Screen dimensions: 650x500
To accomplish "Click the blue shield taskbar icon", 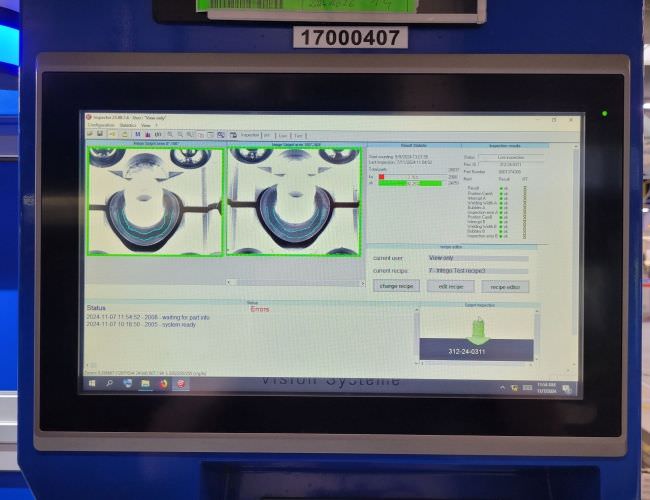I will [x=127, y=384].
